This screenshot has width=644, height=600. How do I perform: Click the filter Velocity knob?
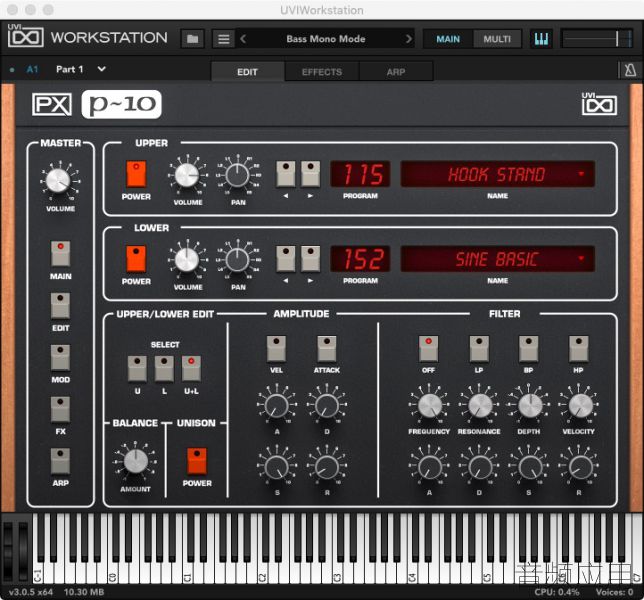pos(580,405)
